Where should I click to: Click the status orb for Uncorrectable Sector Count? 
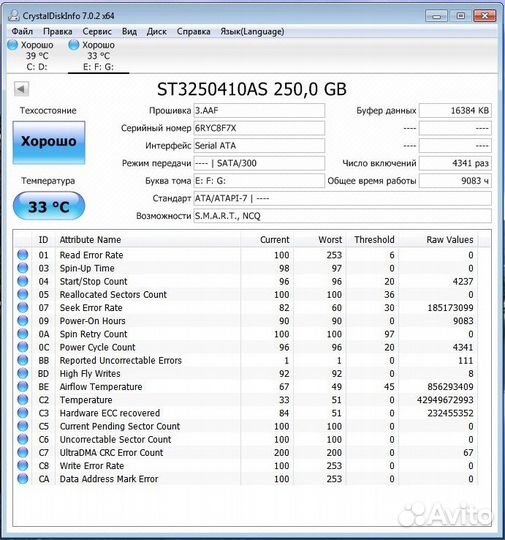(23, 439)
